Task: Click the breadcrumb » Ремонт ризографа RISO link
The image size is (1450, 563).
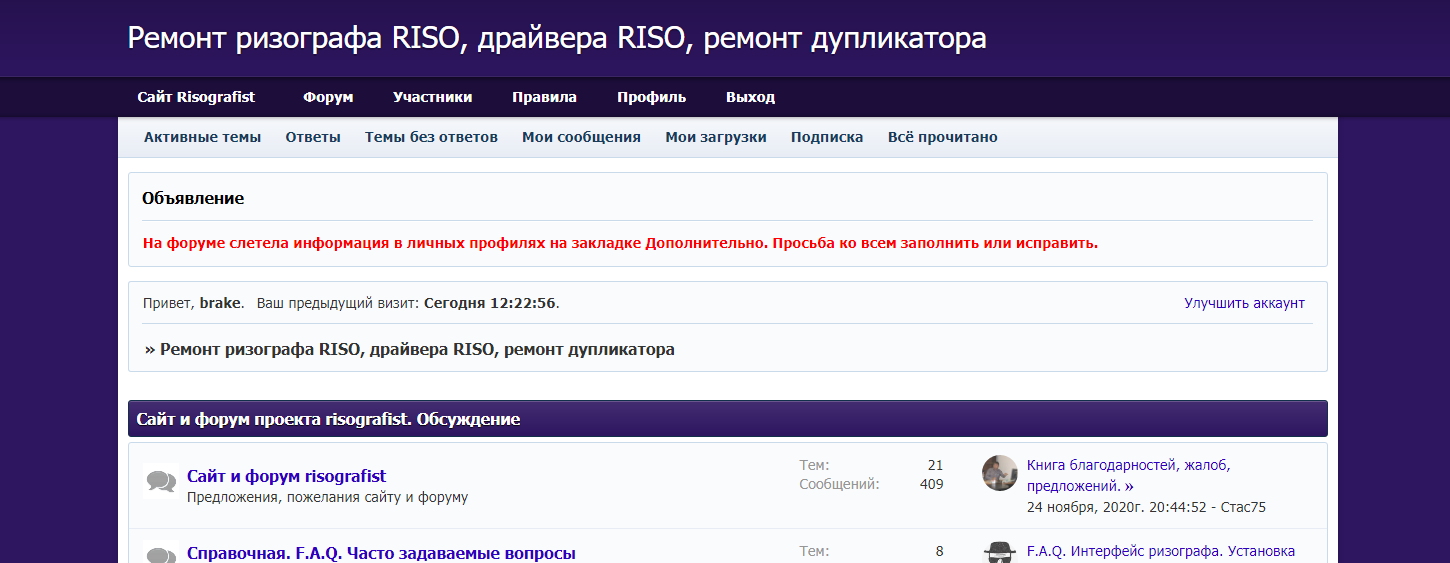Action: coord(410,349)
